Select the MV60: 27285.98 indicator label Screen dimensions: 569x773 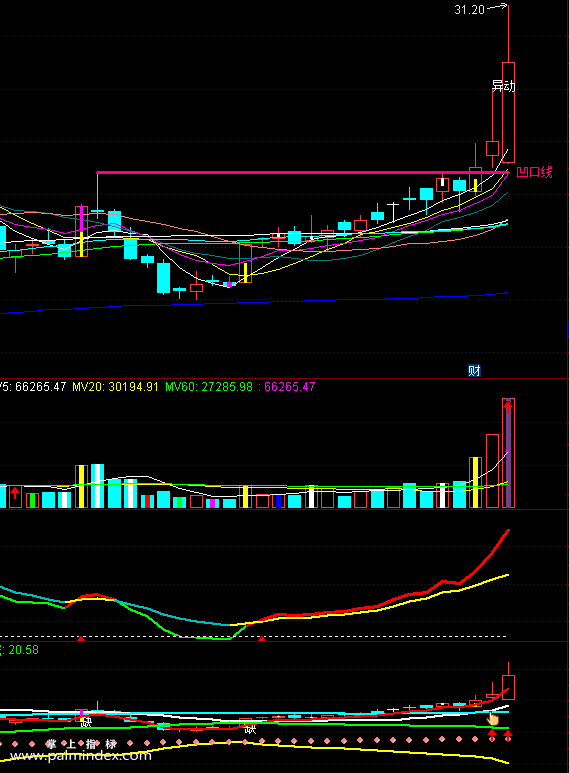pyautogui.click(x=209, y=386)
